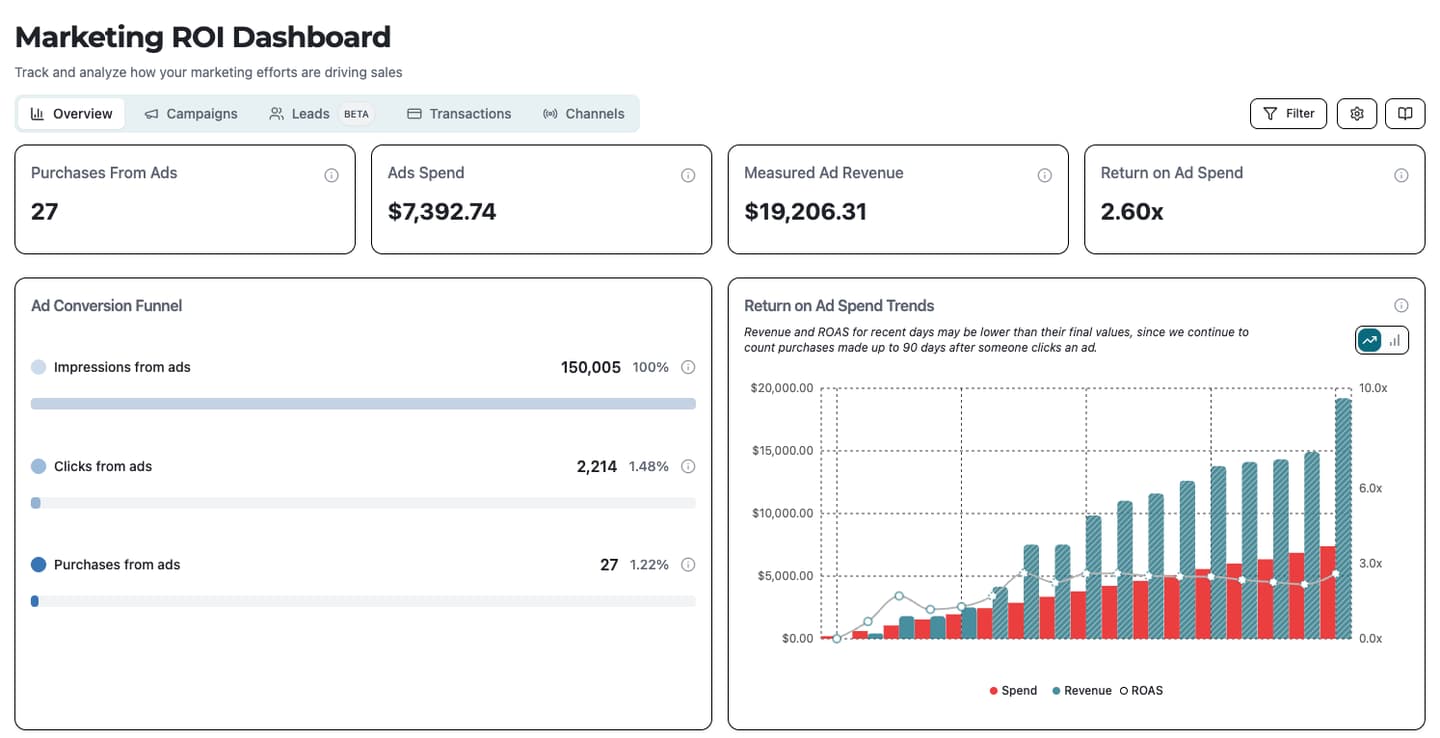Click the Impressions from ads progress bar
Viewport: 1440px width, 738px height.
pyautogui.click(x=363, y=404)
